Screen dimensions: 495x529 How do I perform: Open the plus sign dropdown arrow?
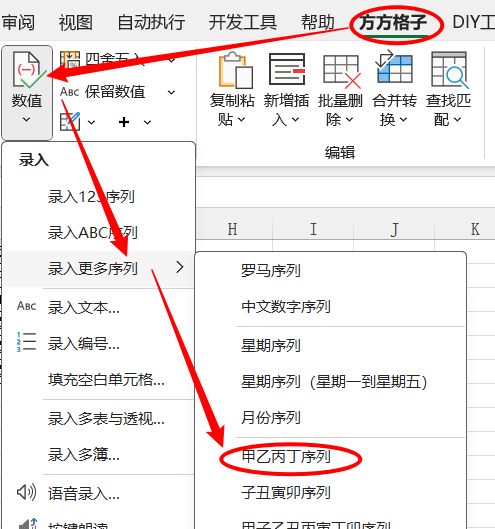147,122
